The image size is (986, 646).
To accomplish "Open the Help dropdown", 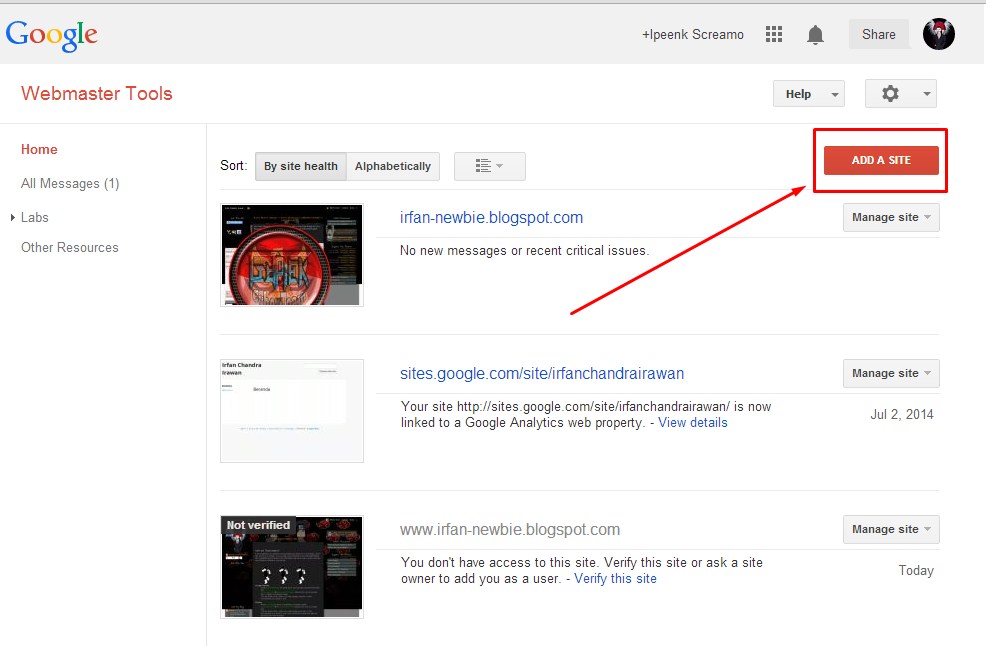I will coord(809,94).
